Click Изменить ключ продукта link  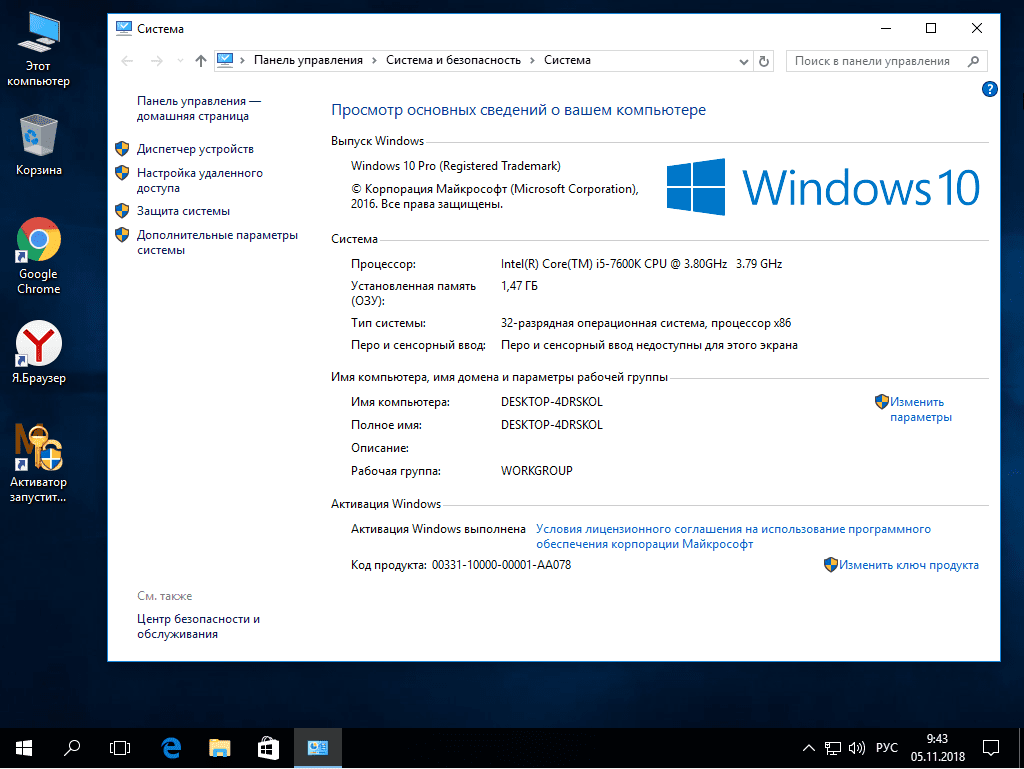pyautogui.click(x=908, y=565)
